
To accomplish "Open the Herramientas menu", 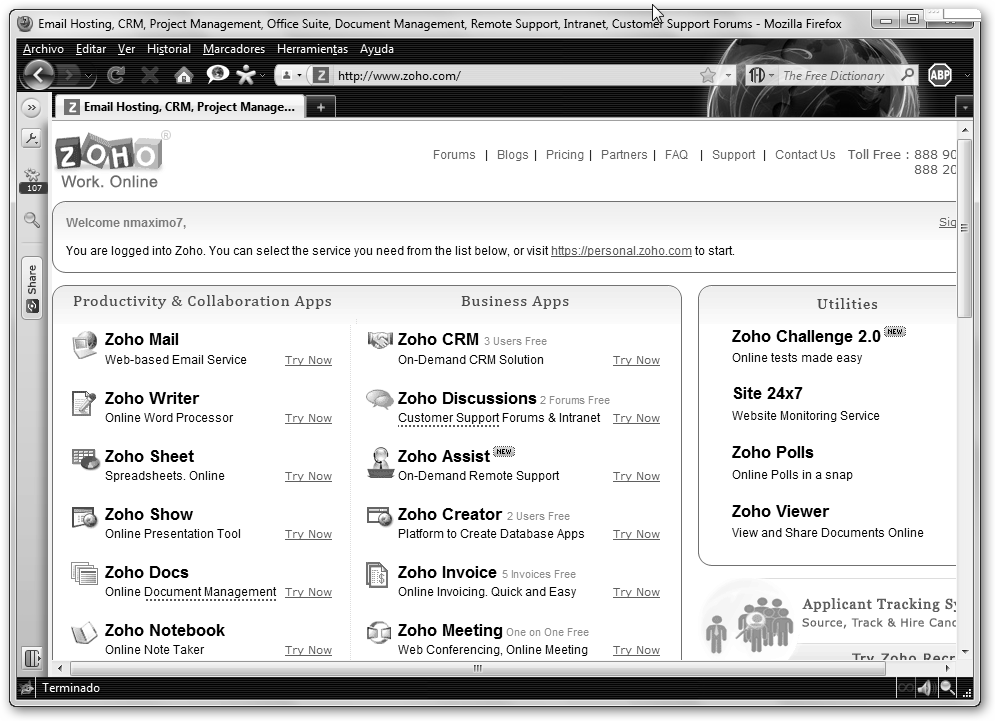I will [312, 49].
